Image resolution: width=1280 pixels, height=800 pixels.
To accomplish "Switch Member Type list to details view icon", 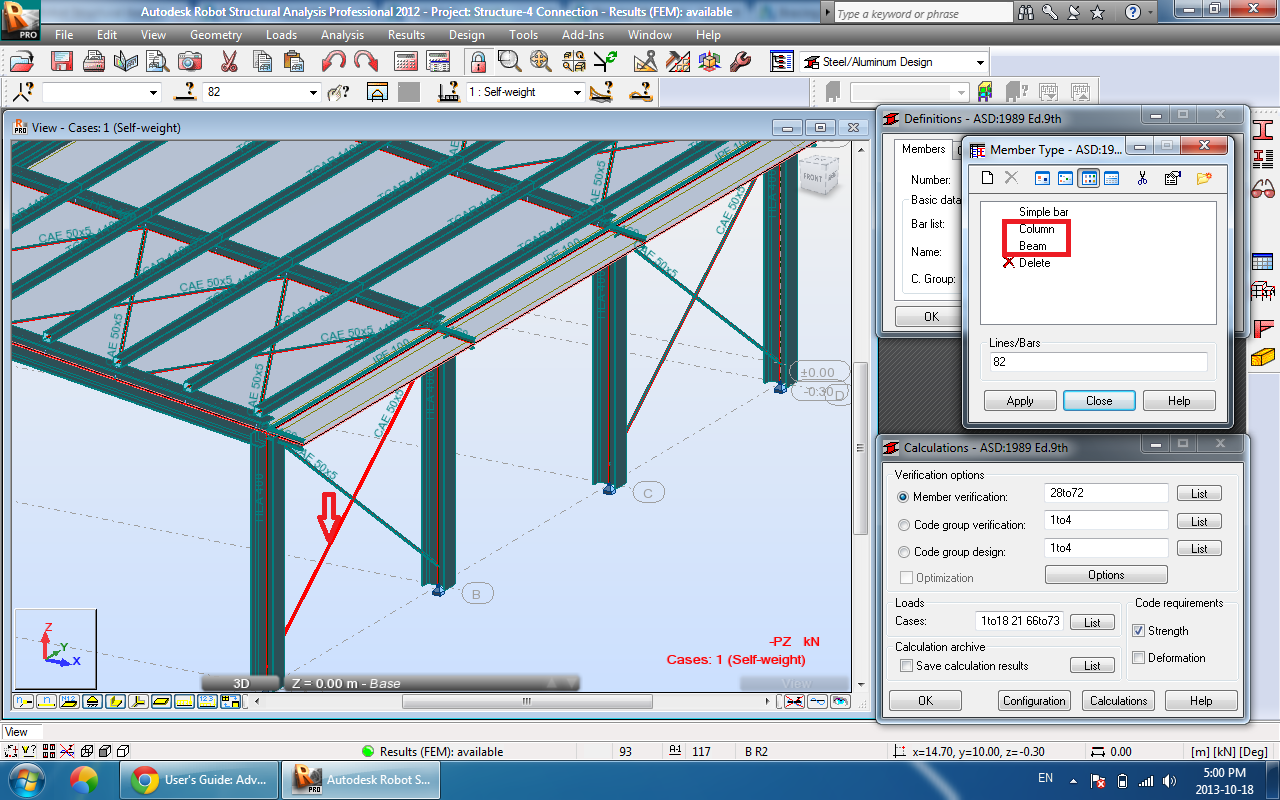I will click(x=1111, y=178).
